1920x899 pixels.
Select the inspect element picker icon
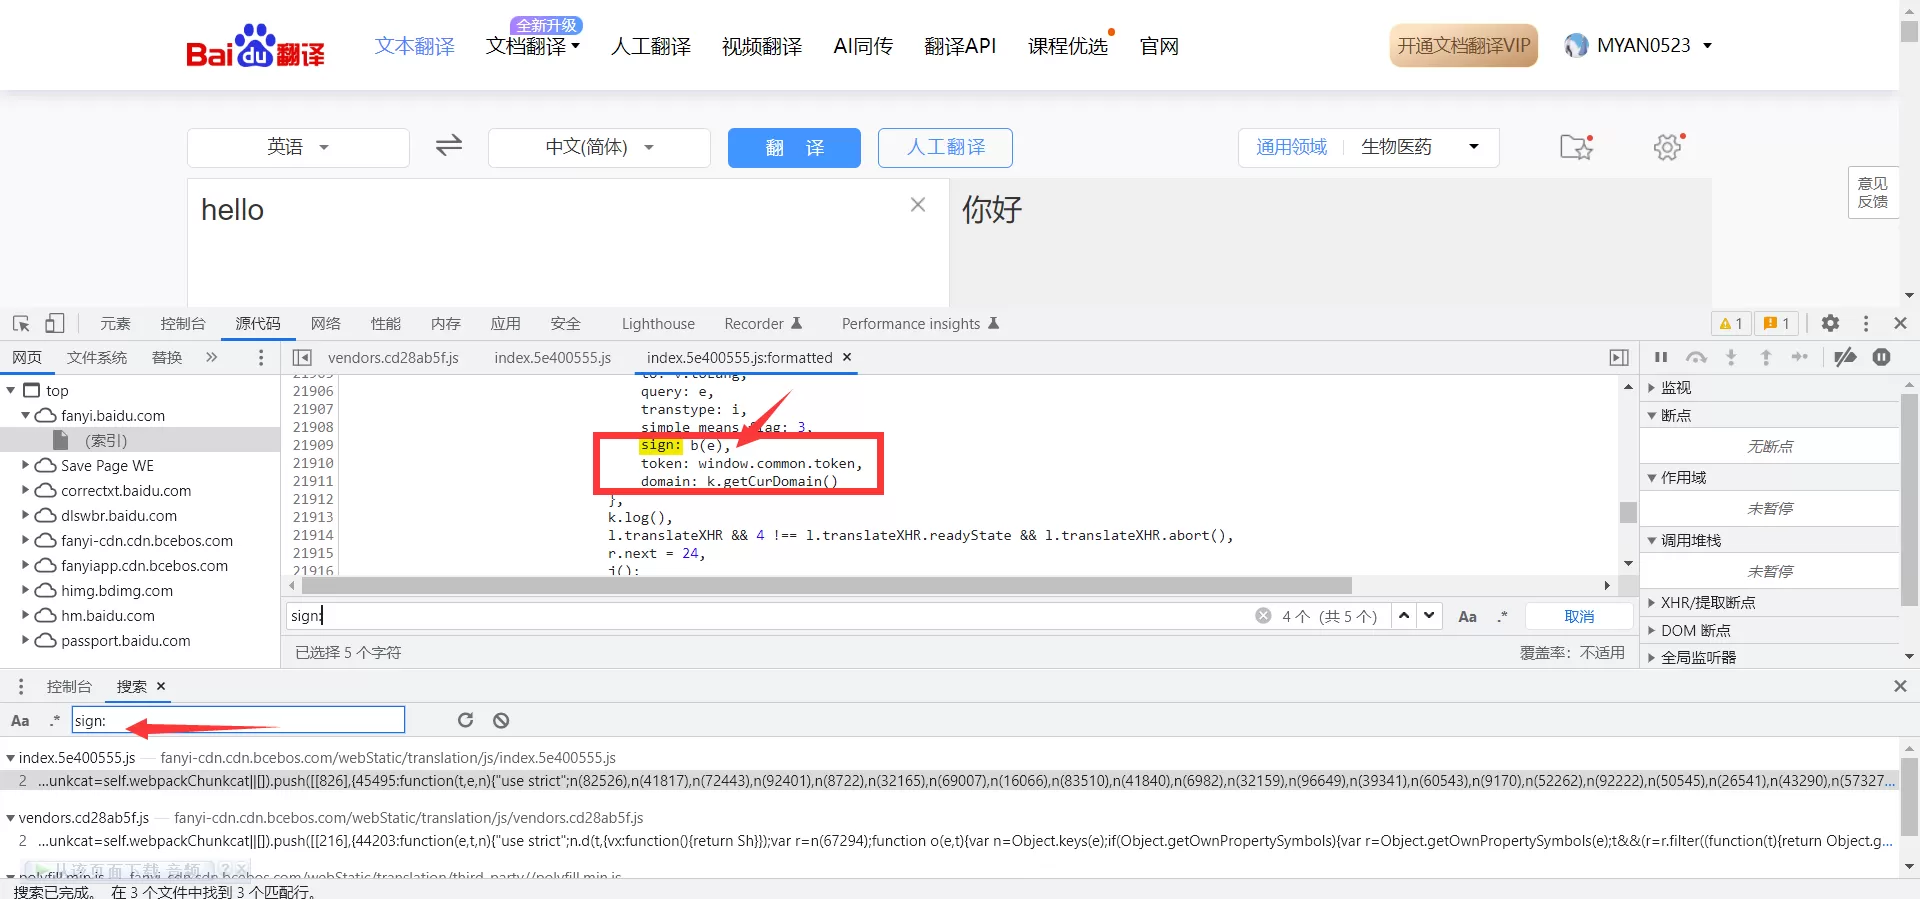click(x=21, y=323)
